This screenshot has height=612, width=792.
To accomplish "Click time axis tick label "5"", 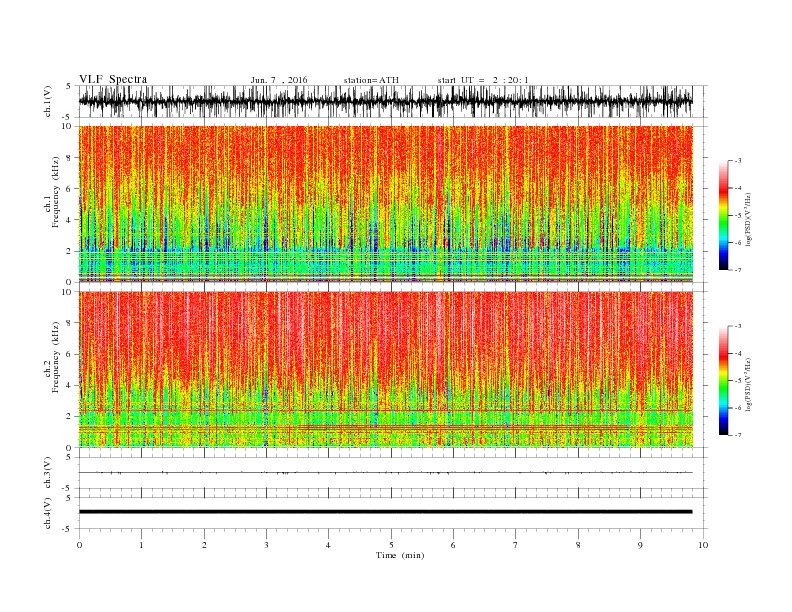I will point(391,545).
